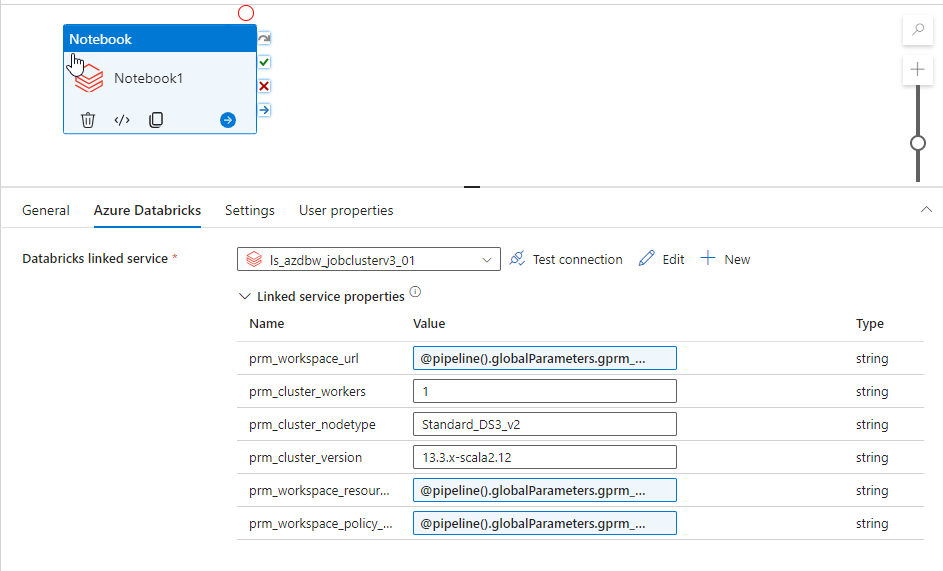
Task: Delete the Notebook1 activity via trash icon
Action: point(88,120)
